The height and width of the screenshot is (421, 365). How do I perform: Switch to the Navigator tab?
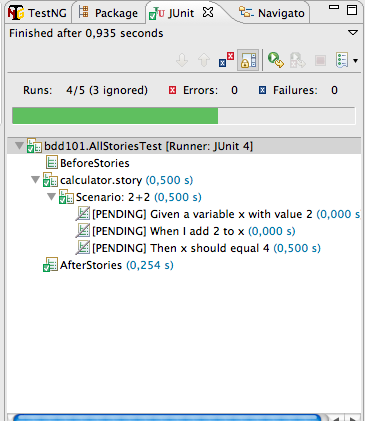(272, 13)
